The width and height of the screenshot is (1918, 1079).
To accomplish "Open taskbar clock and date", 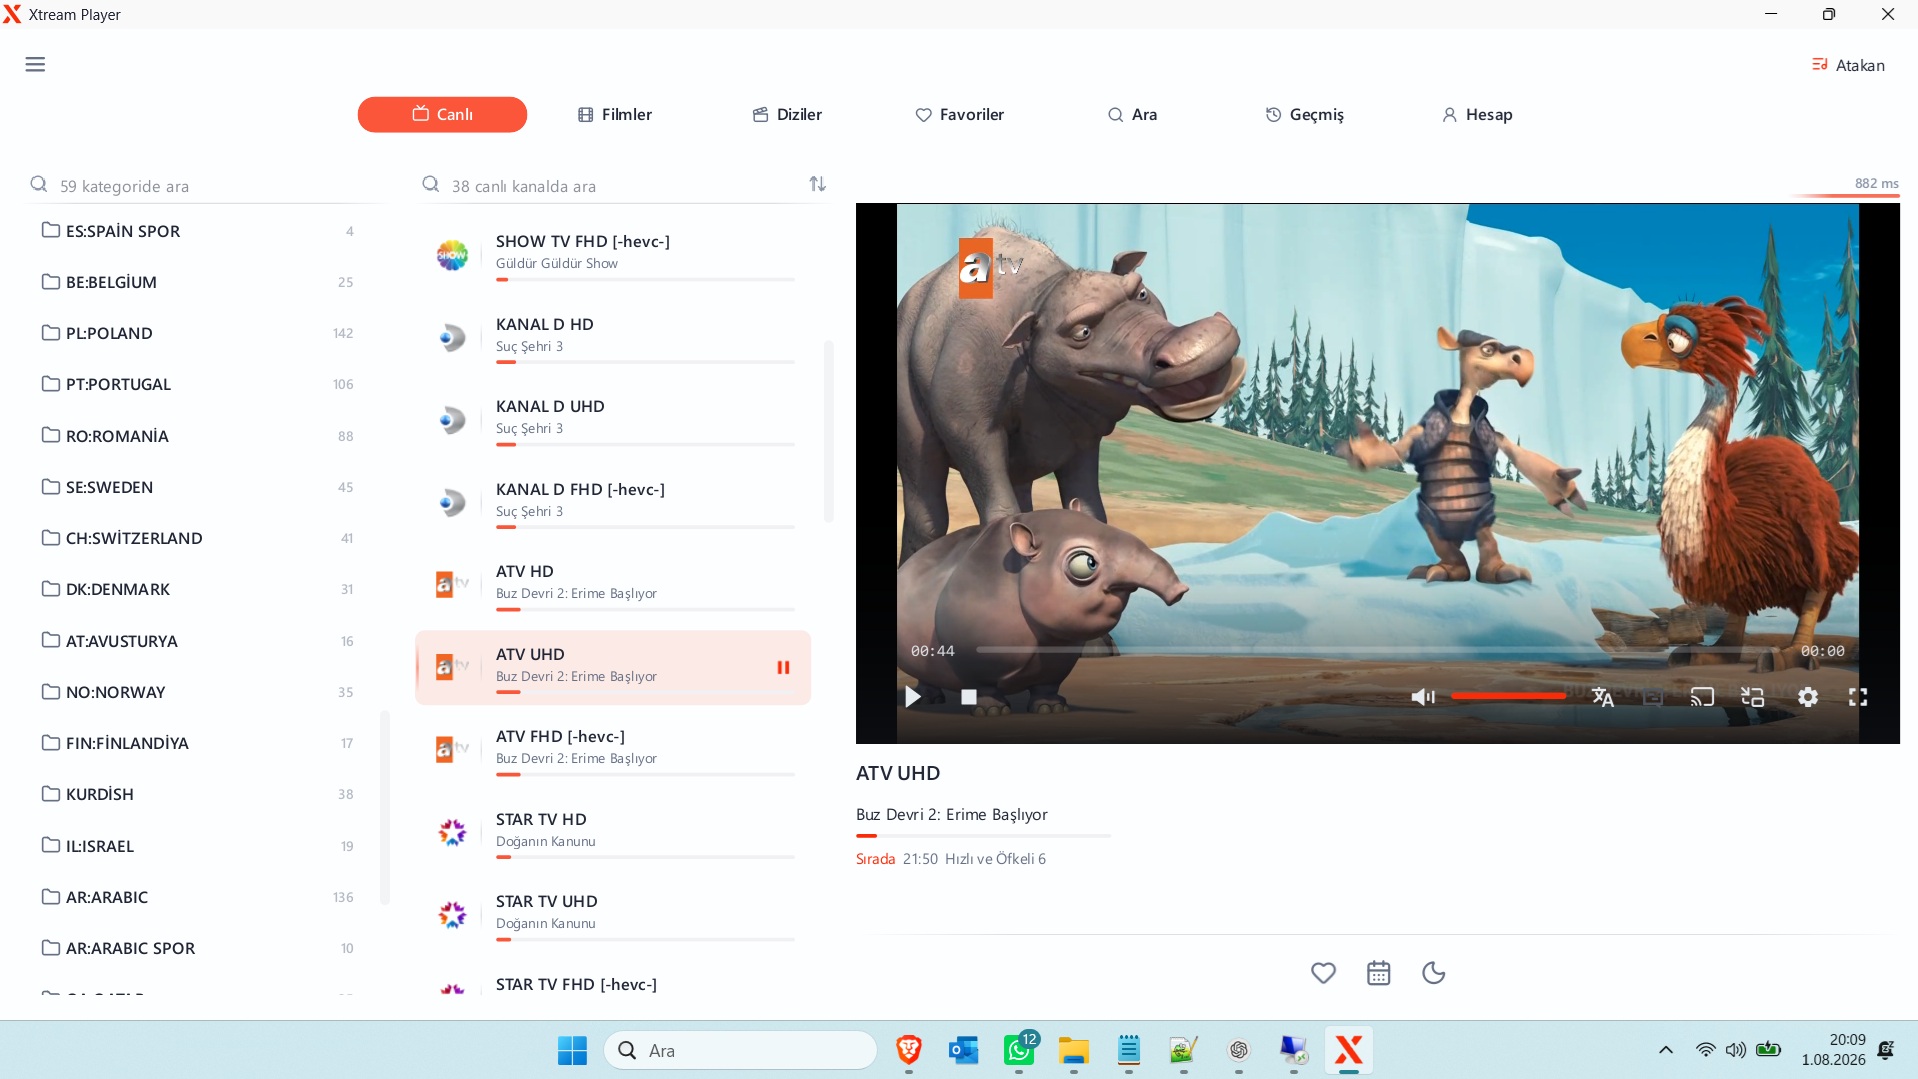I will (x=1834, y=1050).
